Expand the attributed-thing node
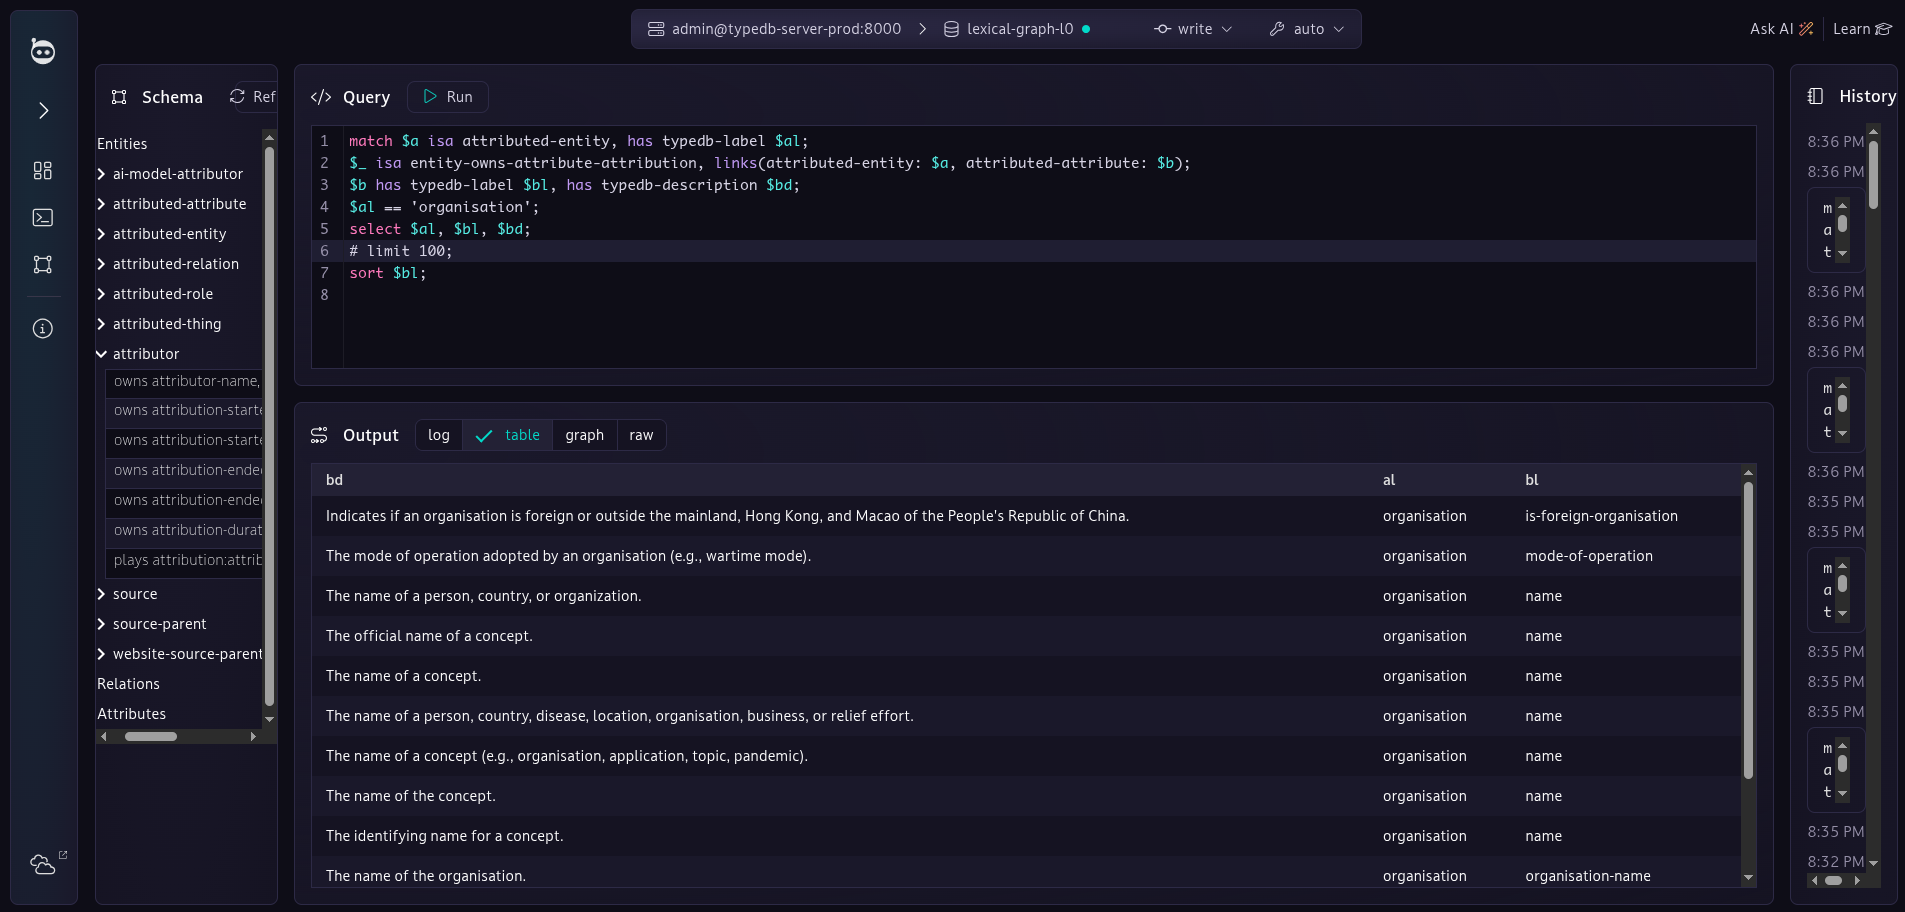The image size is (1905, 912). coord(101,324)
